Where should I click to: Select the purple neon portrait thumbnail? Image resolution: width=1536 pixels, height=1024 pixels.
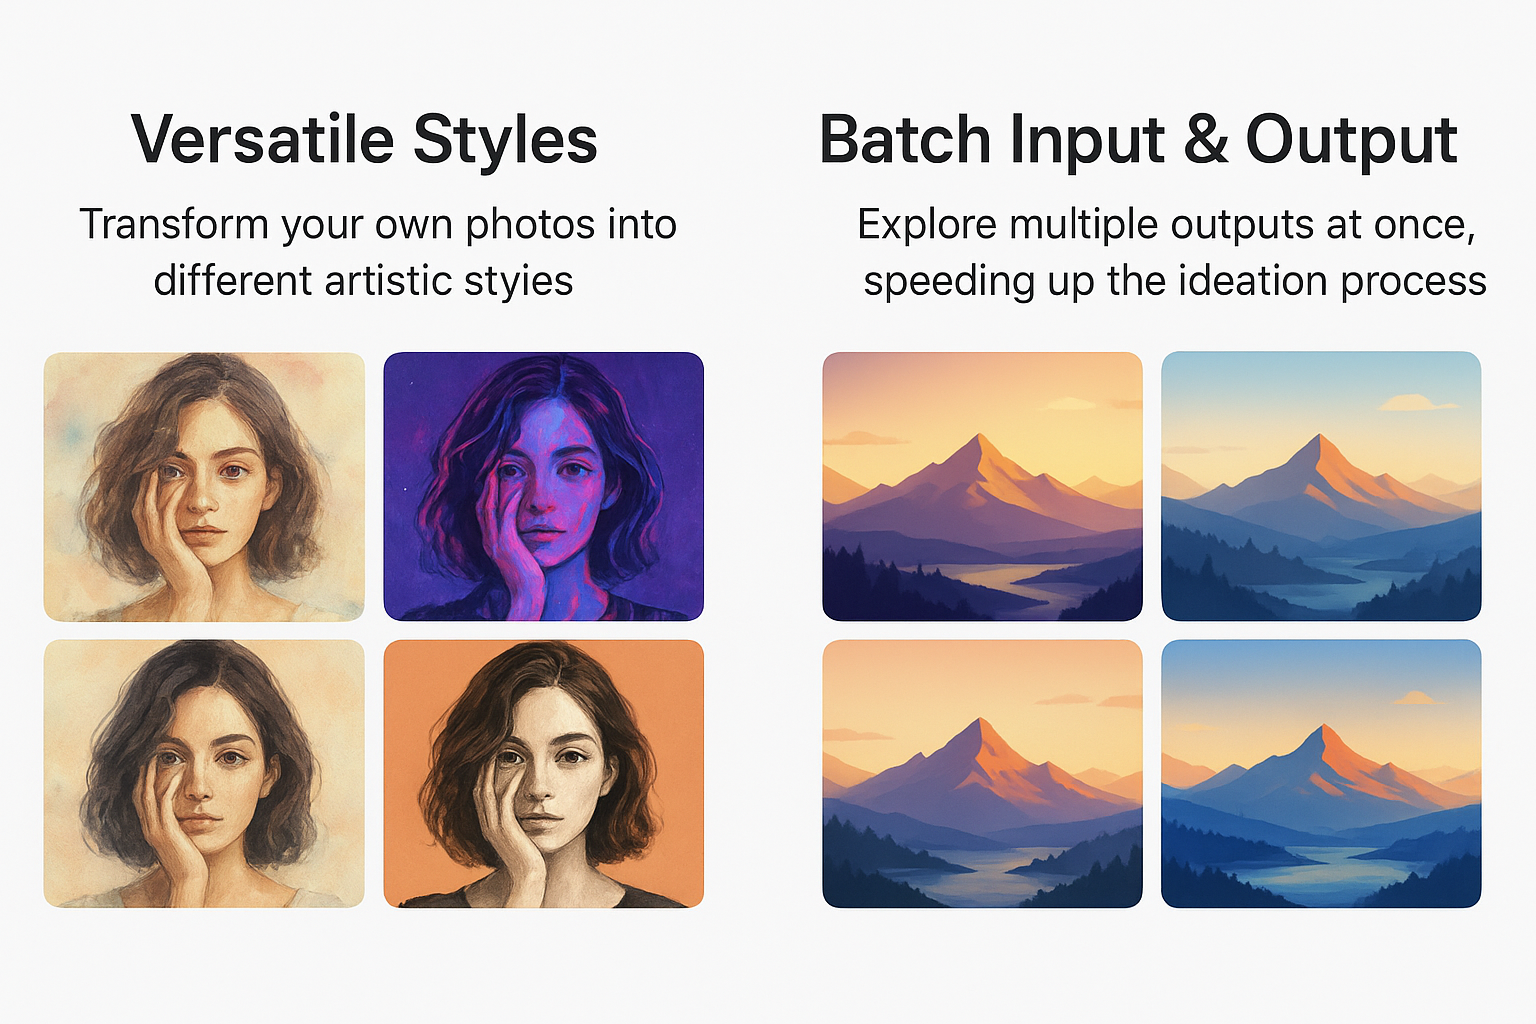543,486
